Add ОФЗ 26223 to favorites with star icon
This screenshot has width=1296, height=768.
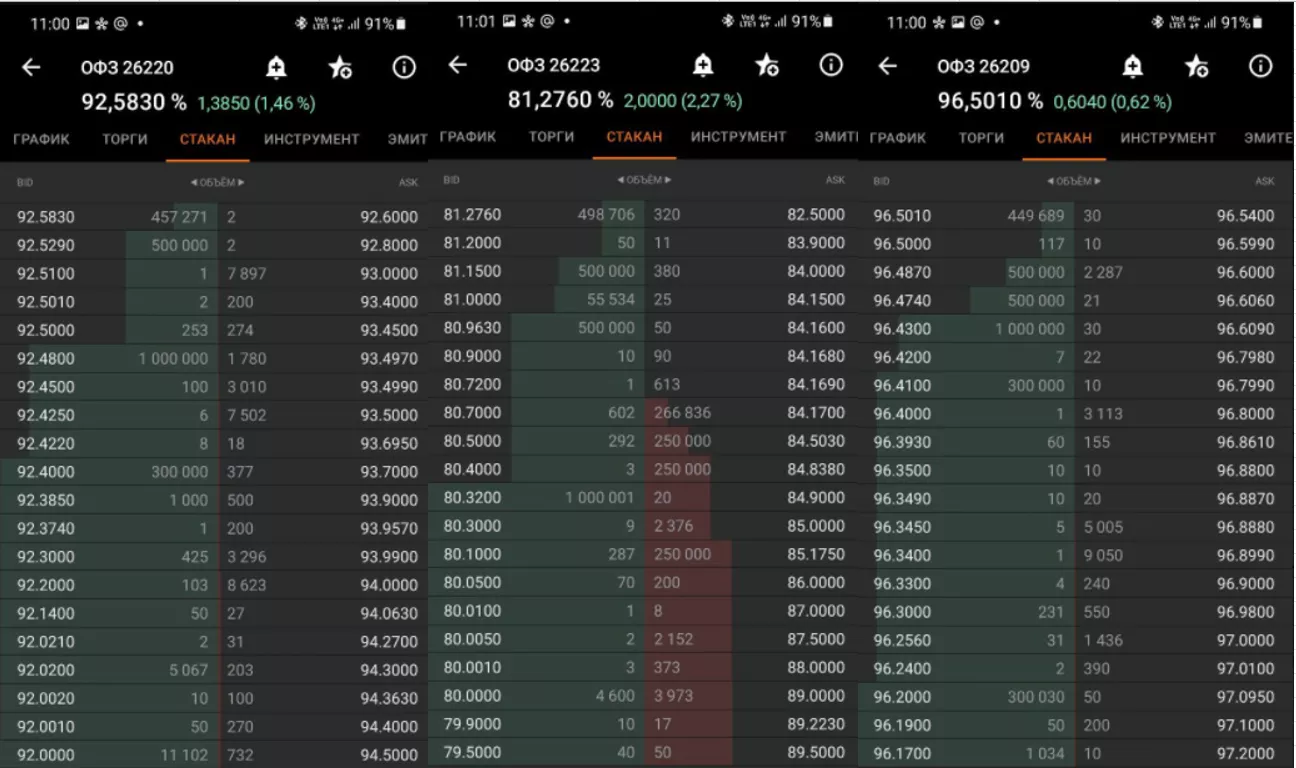tap(767, 65)
